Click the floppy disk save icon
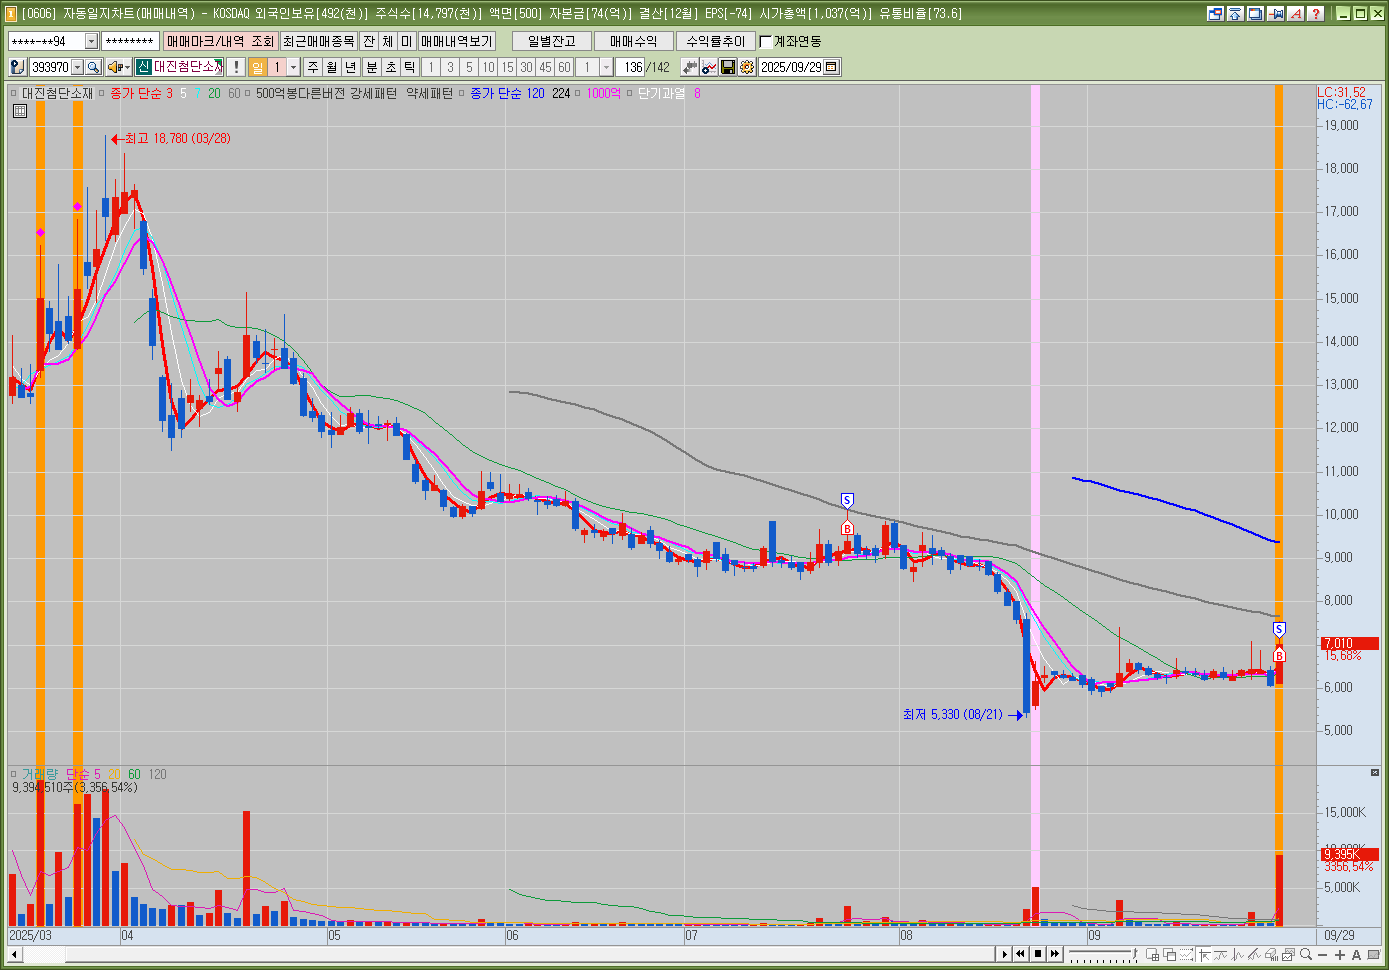The width and height of the screenshot is (1389, 970). (728, 67)
